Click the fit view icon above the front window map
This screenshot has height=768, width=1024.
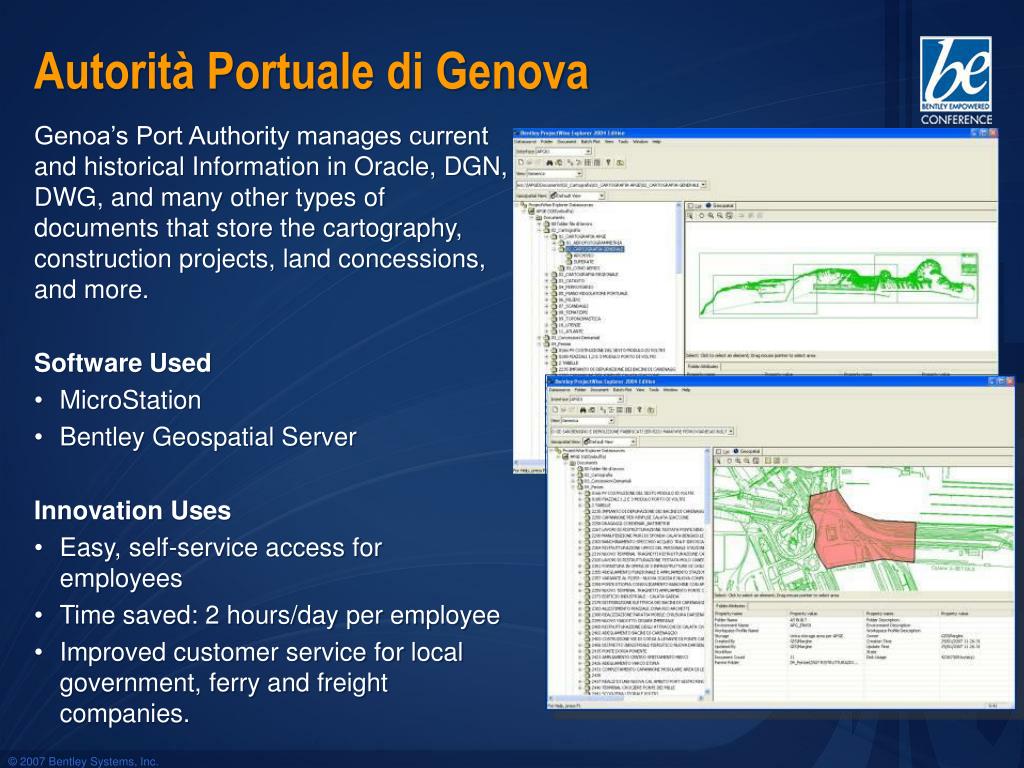coord(756,460)
